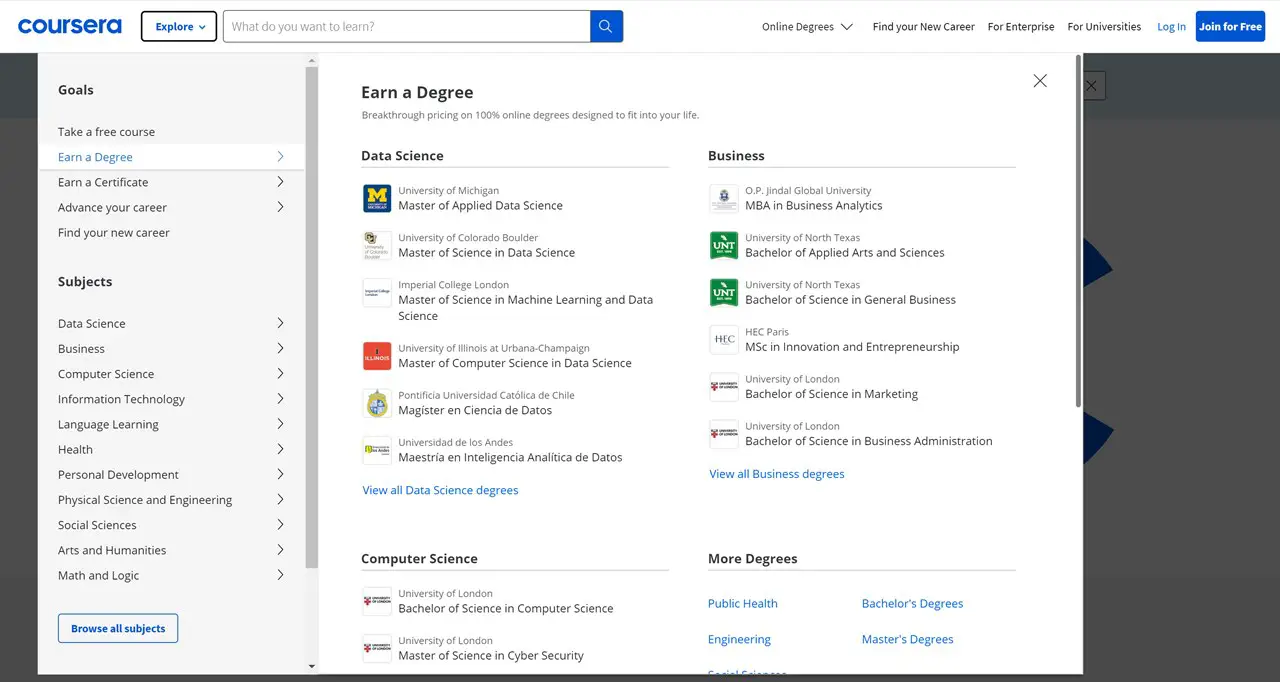The image size is (1280, 682).
Task: Click UNT logo beside Applied Arts and Sciences
Action: (x=724, y=245)
